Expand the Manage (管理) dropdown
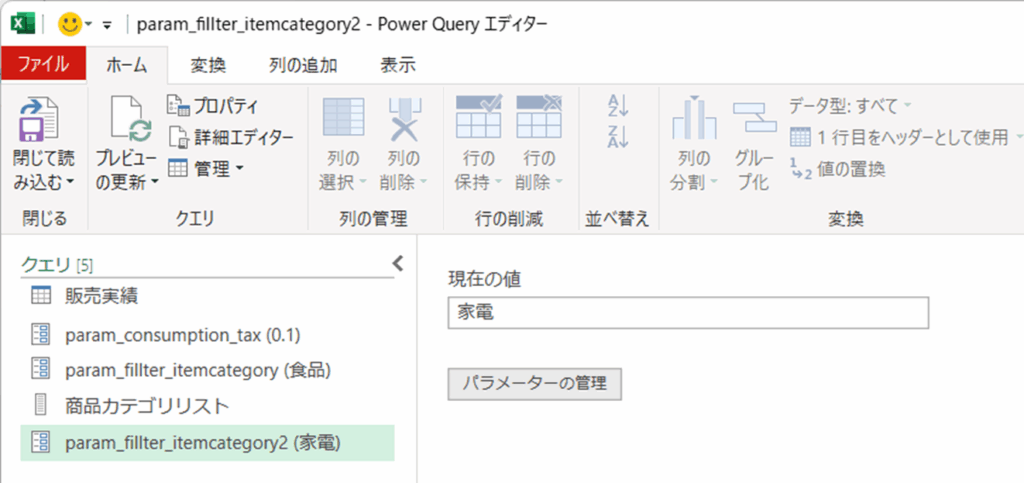This screenshot has width=1024, height=483. pos(206,169)
